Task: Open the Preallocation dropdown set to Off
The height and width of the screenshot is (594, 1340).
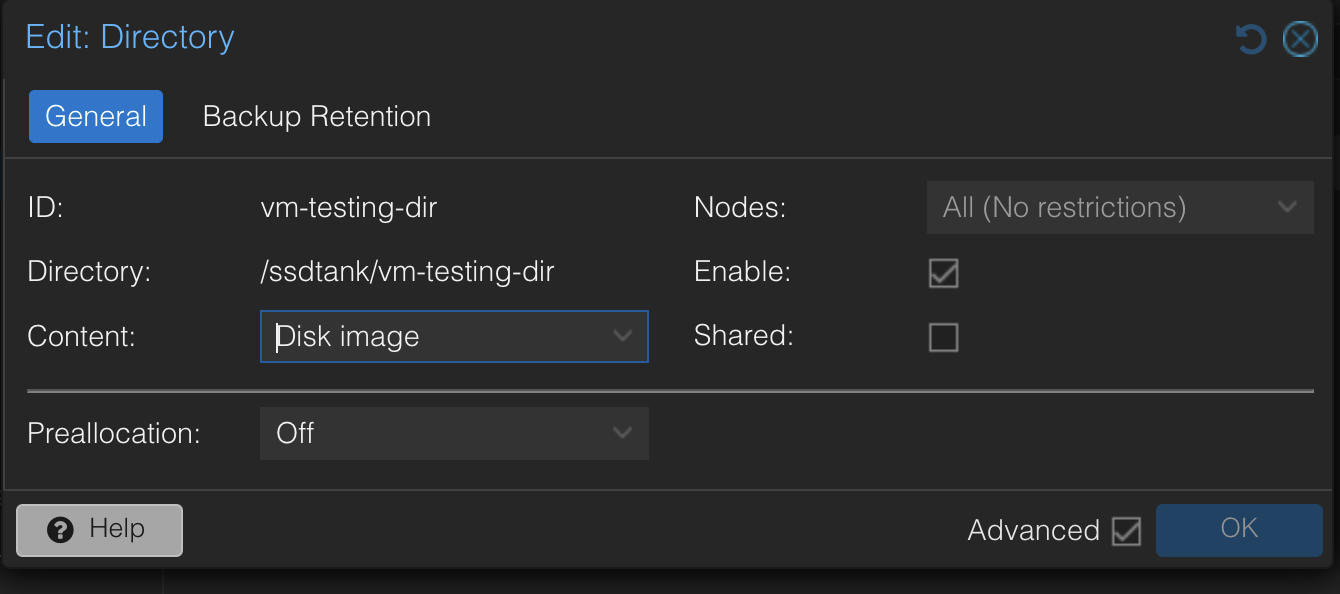Action: [x=454, y=433]
